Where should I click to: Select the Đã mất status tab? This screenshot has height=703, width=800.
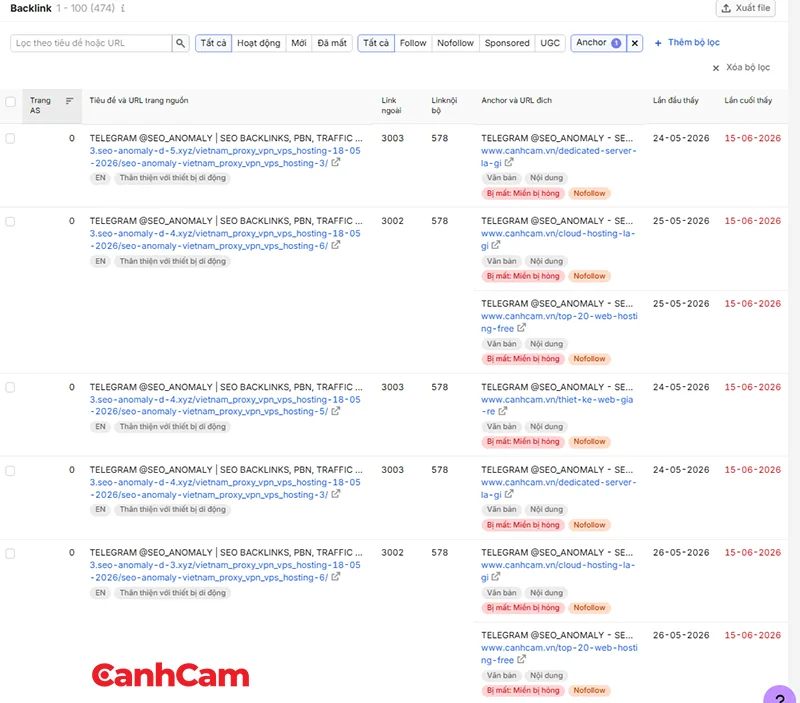tap(332, 43)
